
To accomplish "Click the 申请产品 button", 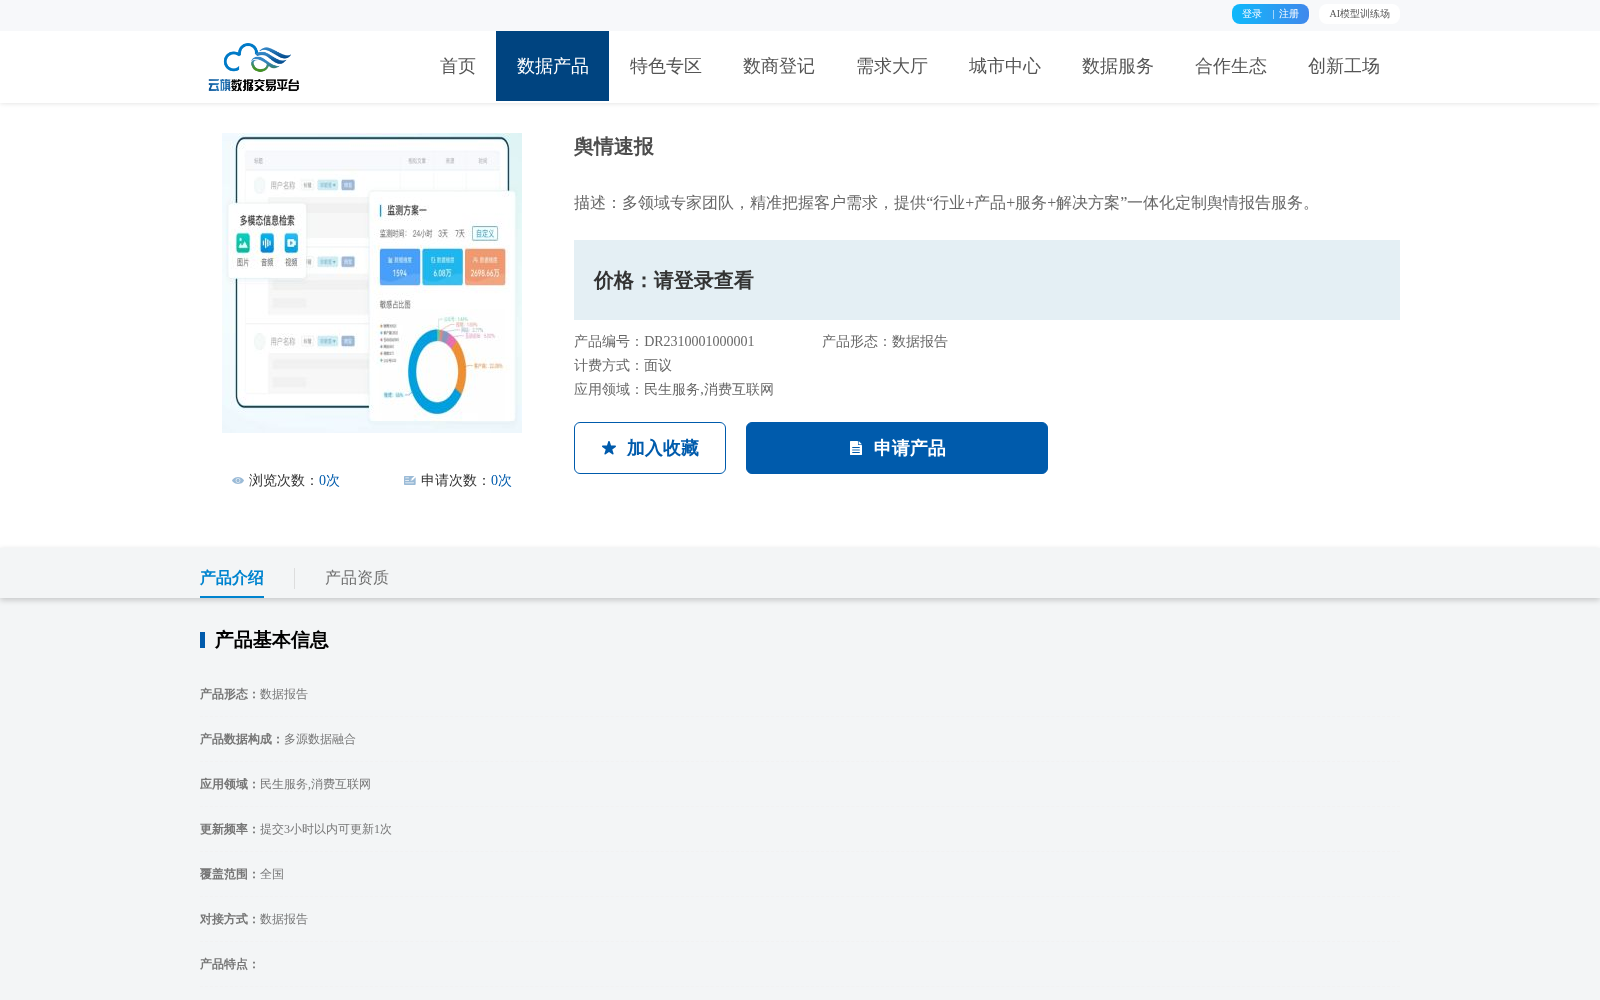I will point(897,448).
